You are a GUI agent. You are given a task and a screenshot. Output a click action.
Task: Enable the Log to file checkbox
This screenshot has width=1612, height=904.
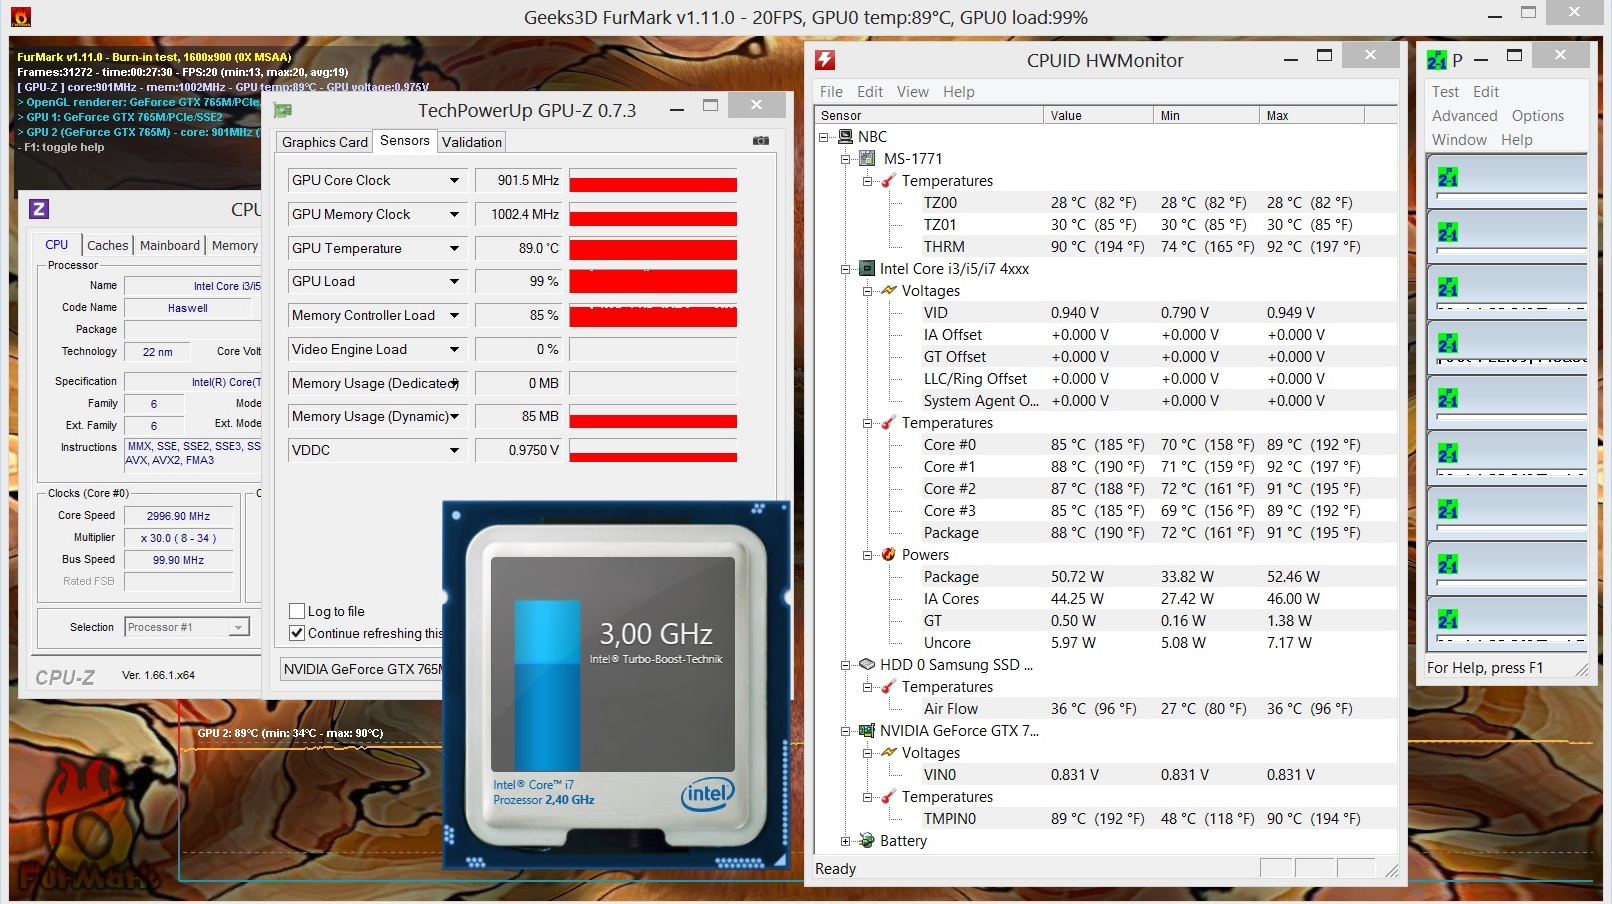coord(297,611)
